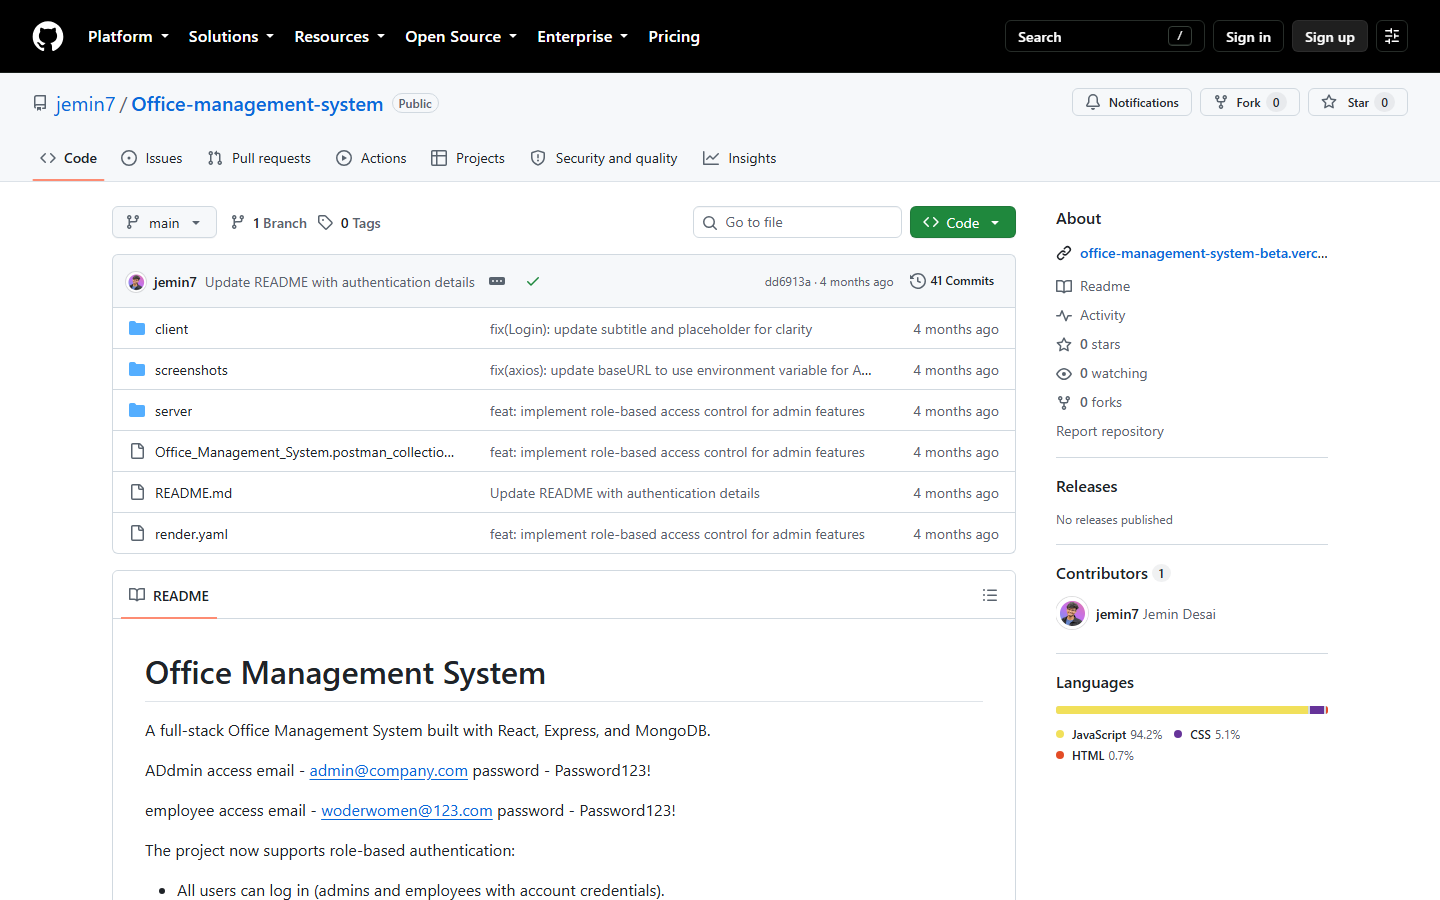Open the Releases heading link

point(1086,486)
